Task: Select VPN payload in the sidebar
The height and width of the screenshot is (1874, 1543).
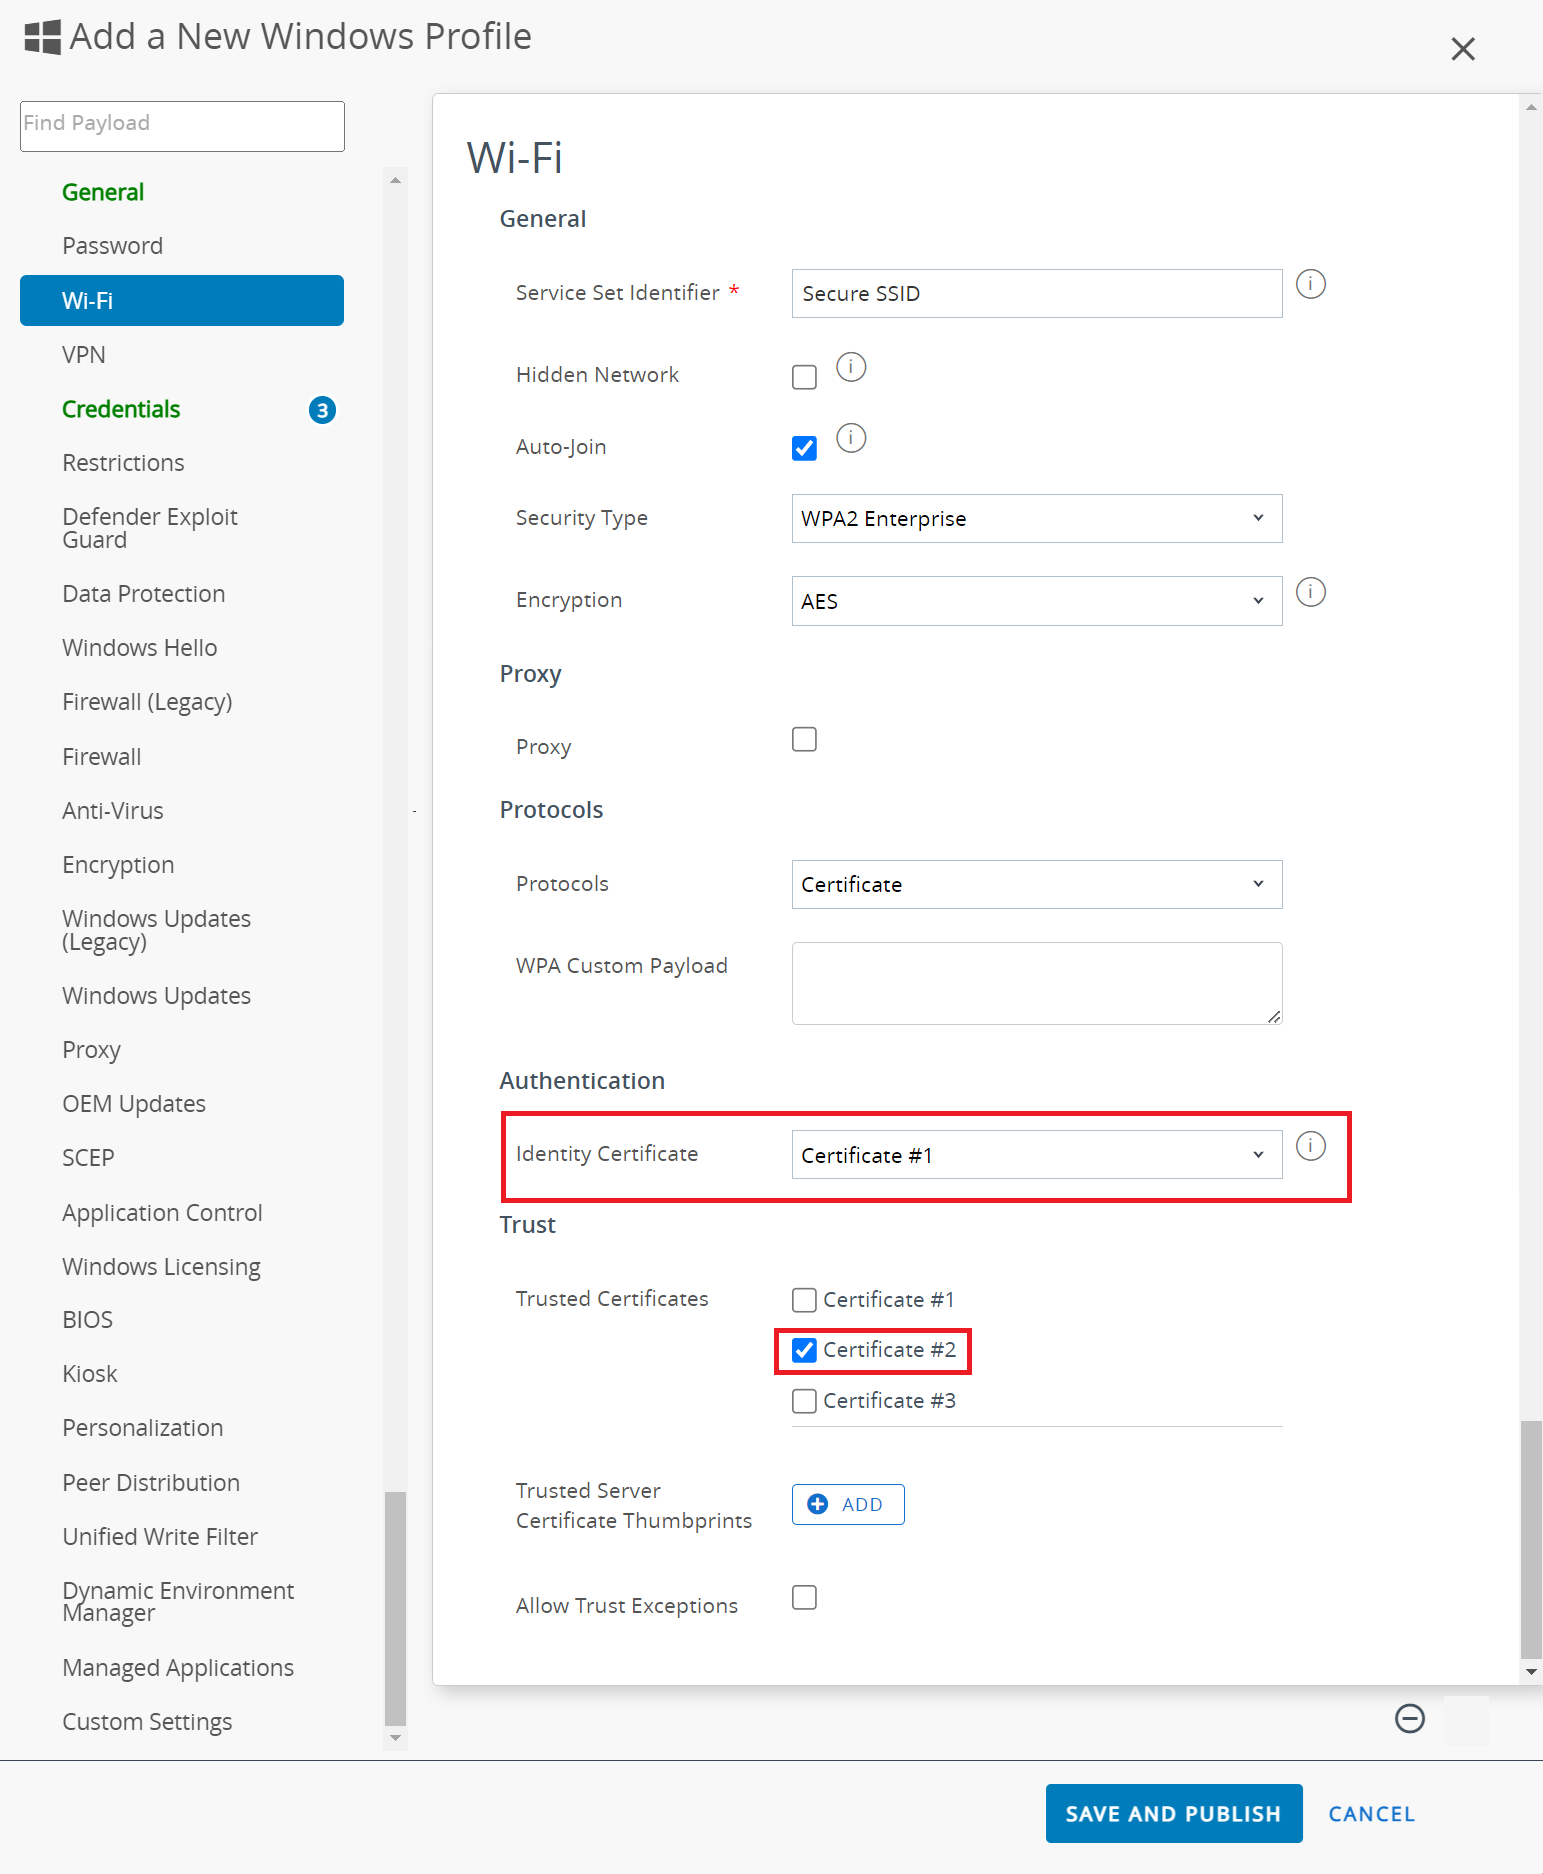Action: [84, 355]
